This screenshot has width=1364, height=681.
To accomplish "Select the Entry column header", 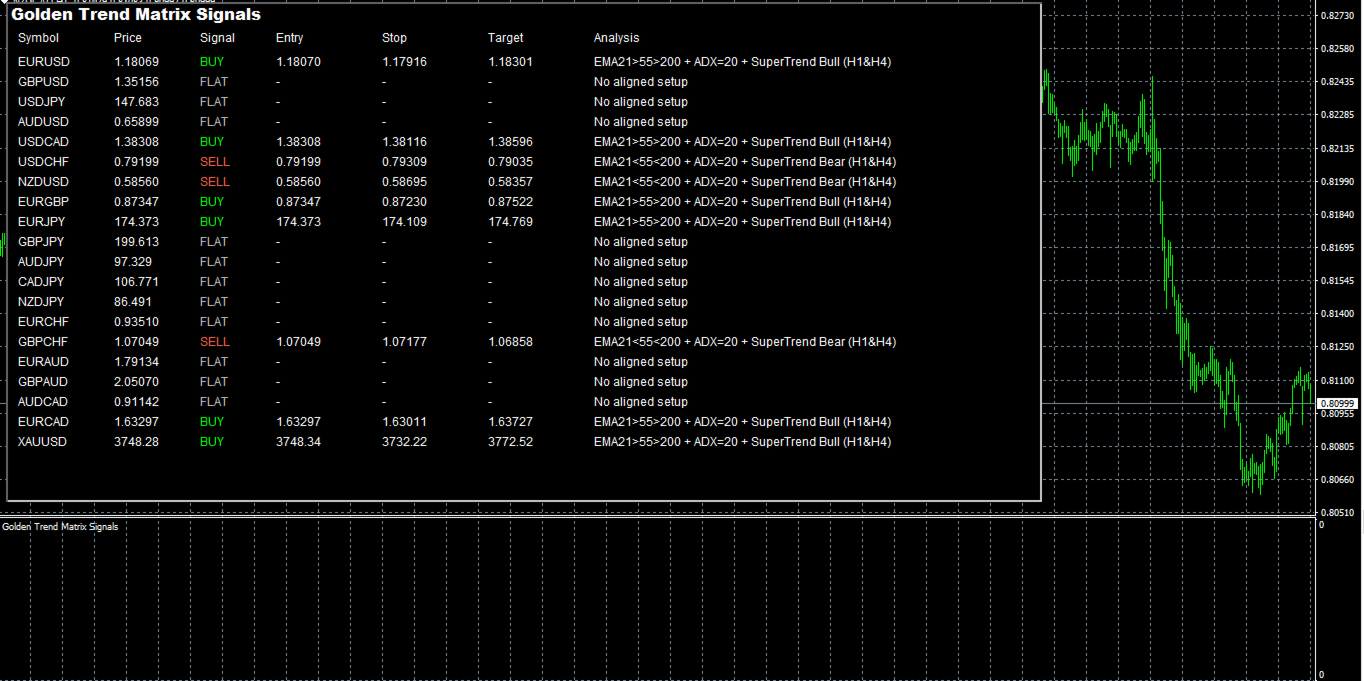I will 289,38.
